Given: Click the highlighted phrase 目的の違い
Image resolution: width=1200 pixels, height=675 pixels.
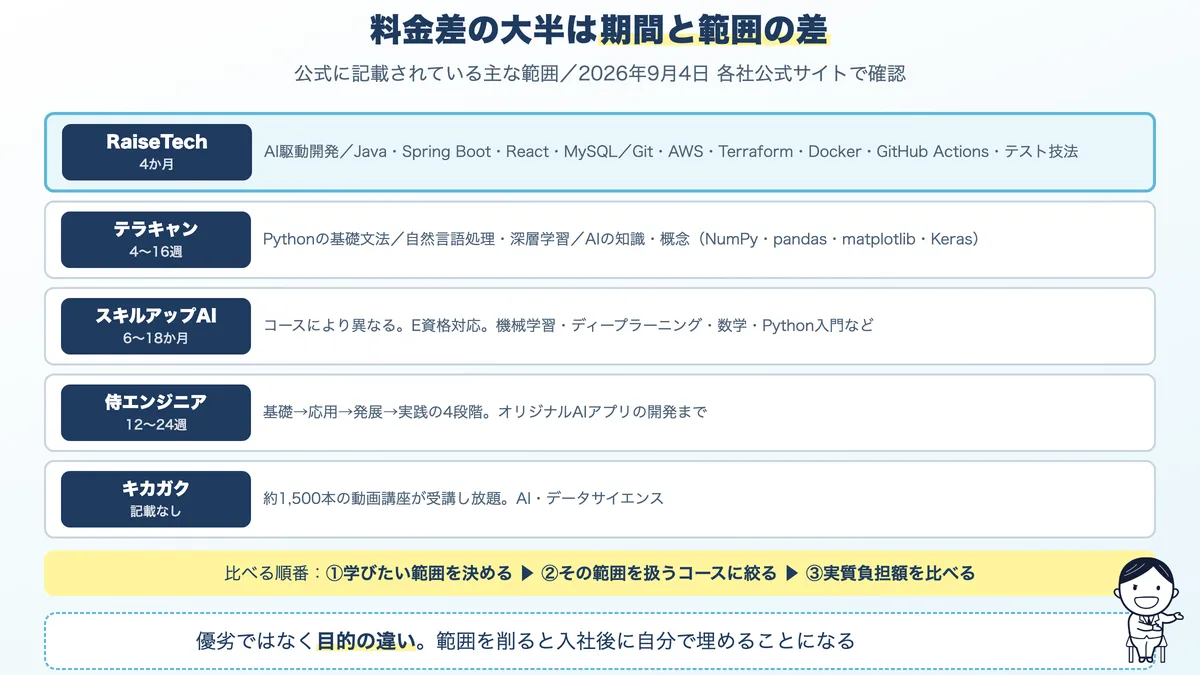Looking at the screenshot, I should pos(366,641).
